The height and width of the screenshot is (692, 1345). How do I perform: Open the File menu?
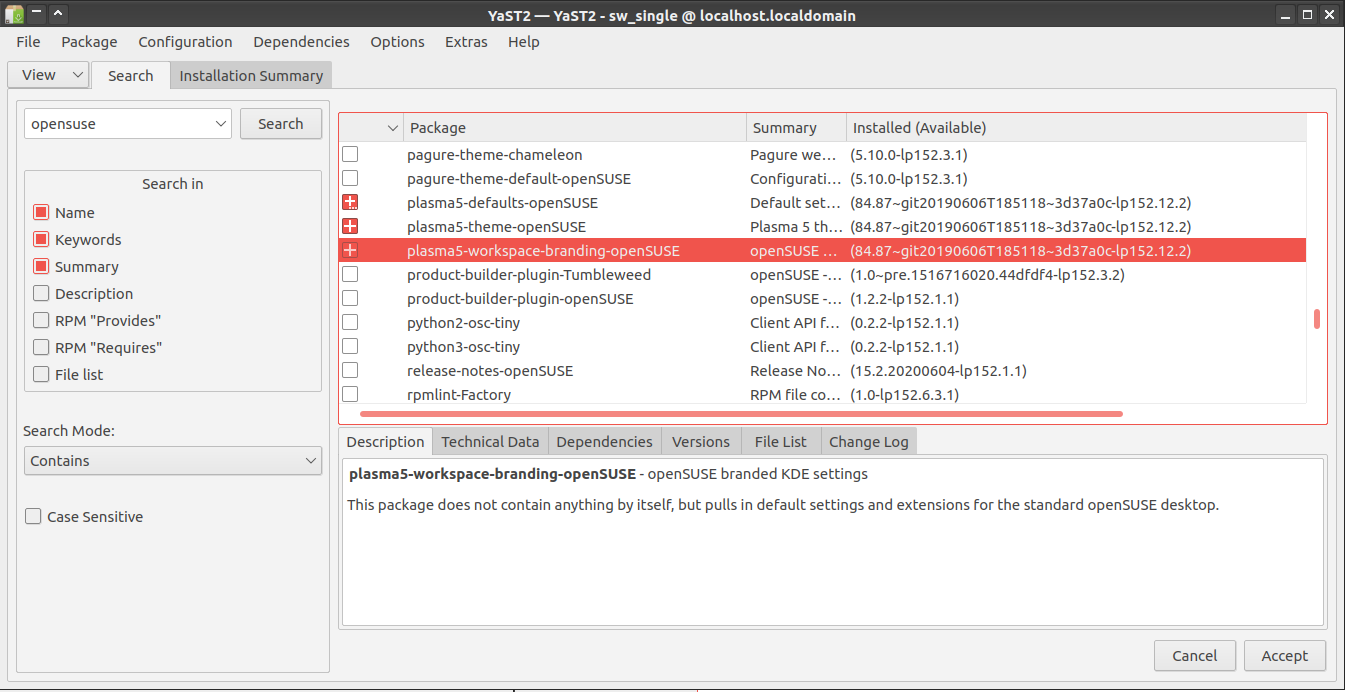(28, 42)
